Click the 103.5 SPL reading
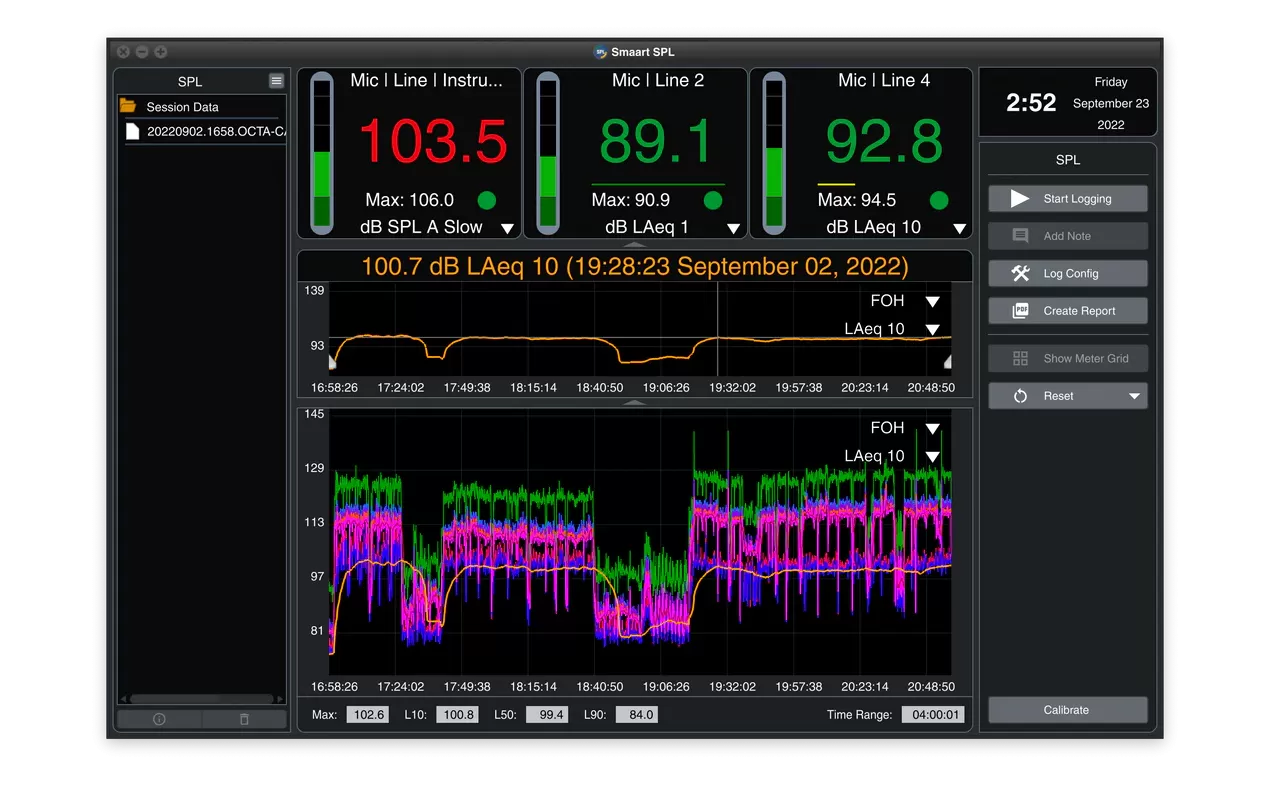The image size is (1270, 785). click(433, 141)
